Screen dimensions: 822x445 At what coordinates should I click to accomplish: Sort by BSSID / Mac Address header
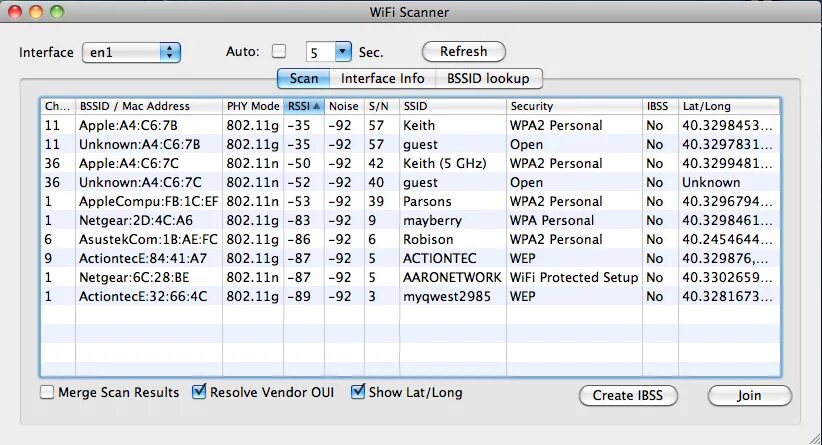[149, 106]
